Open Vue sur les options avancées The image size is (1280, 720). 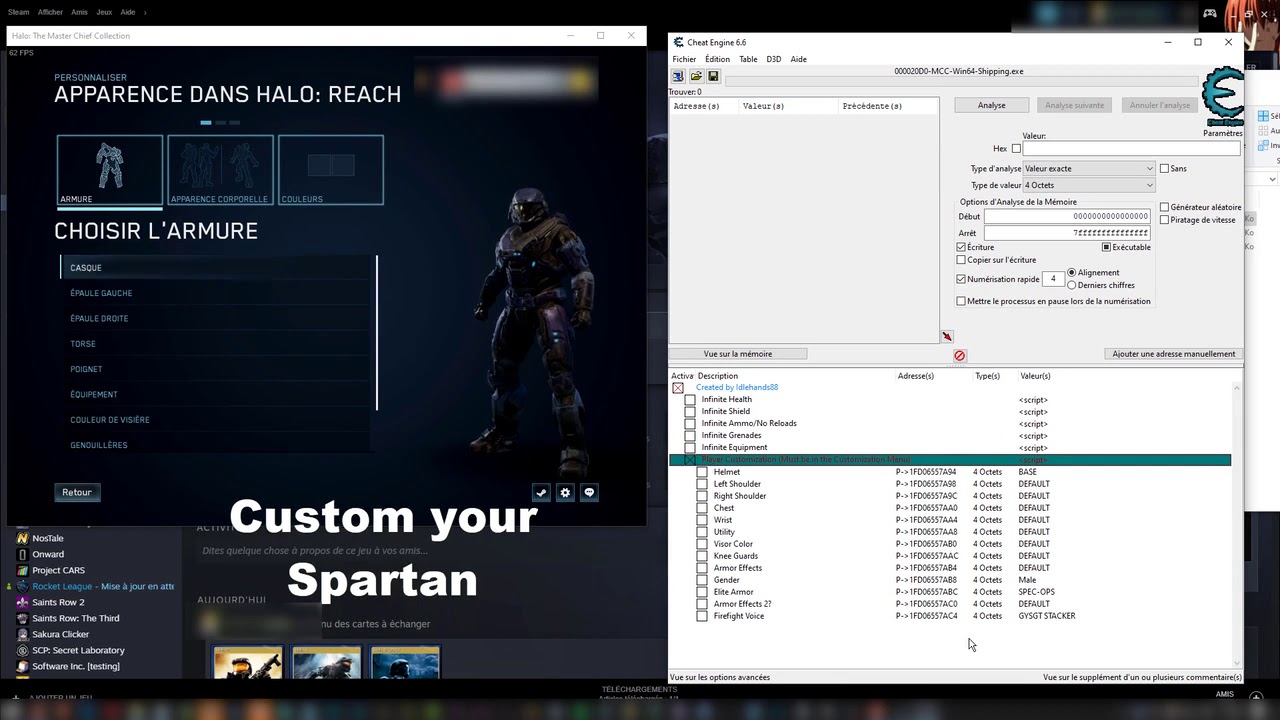click(x=720, y=677)
